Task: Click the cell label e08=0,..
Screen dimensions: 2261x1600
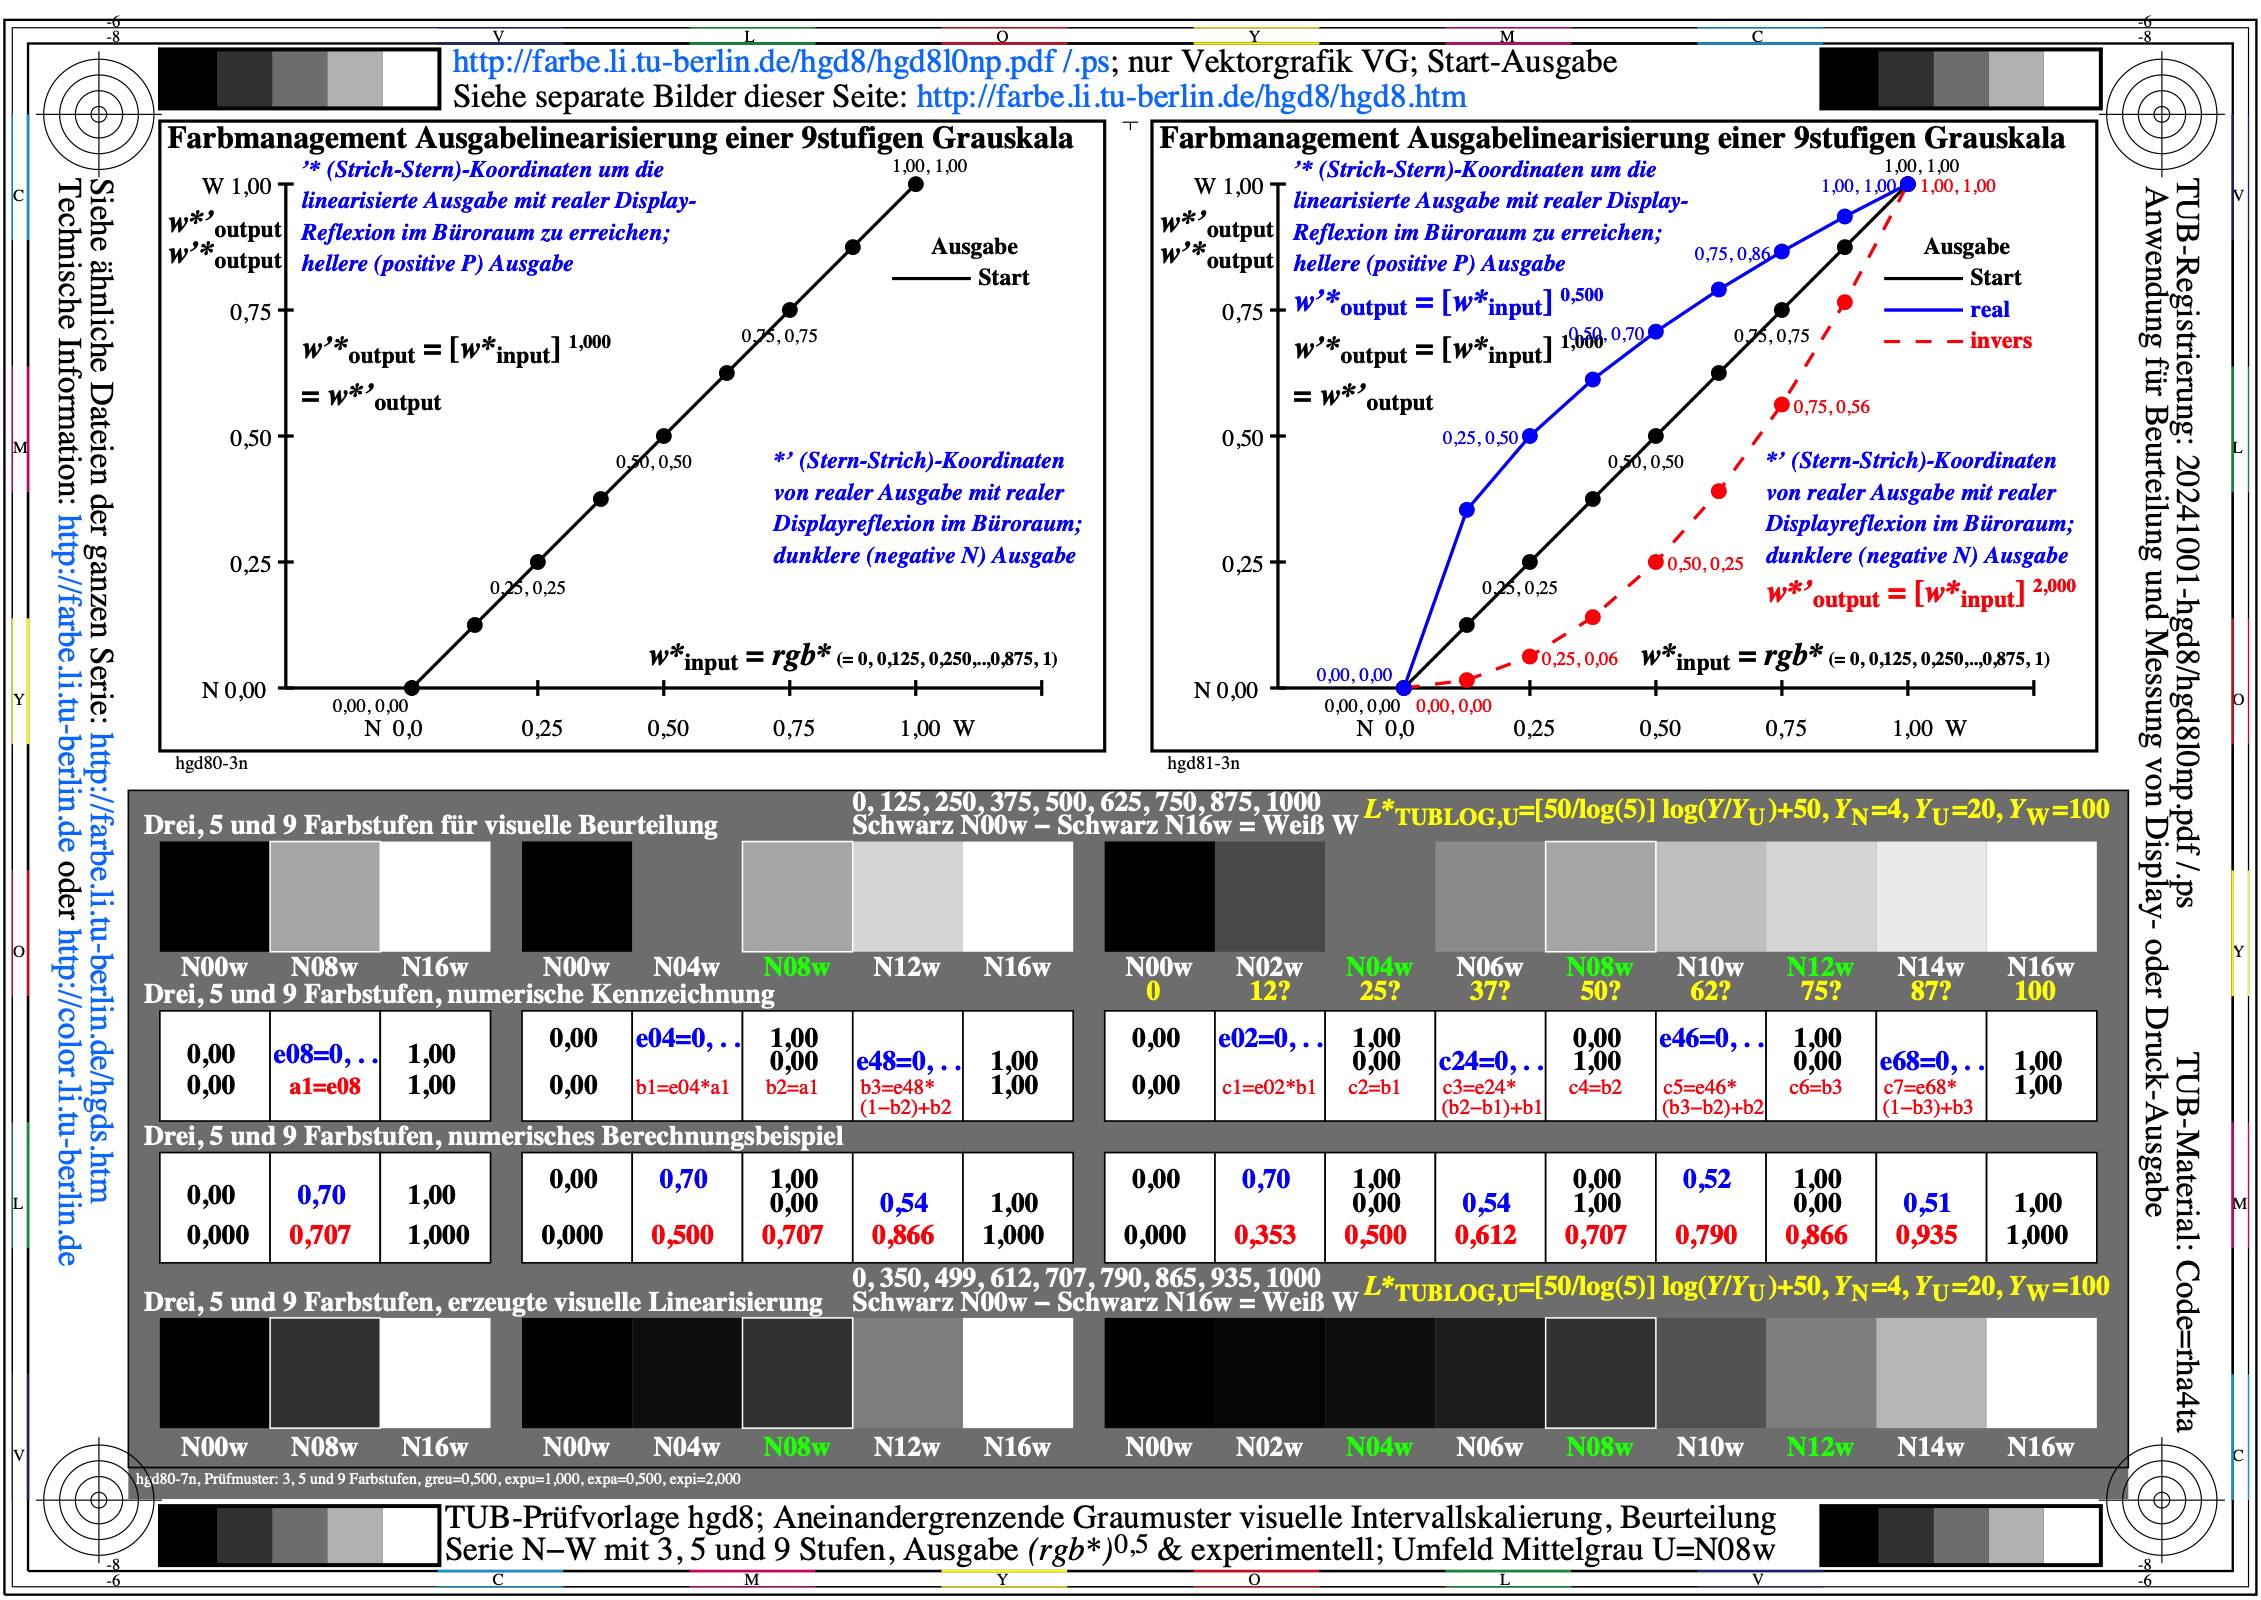Action: click(325, 1054)
